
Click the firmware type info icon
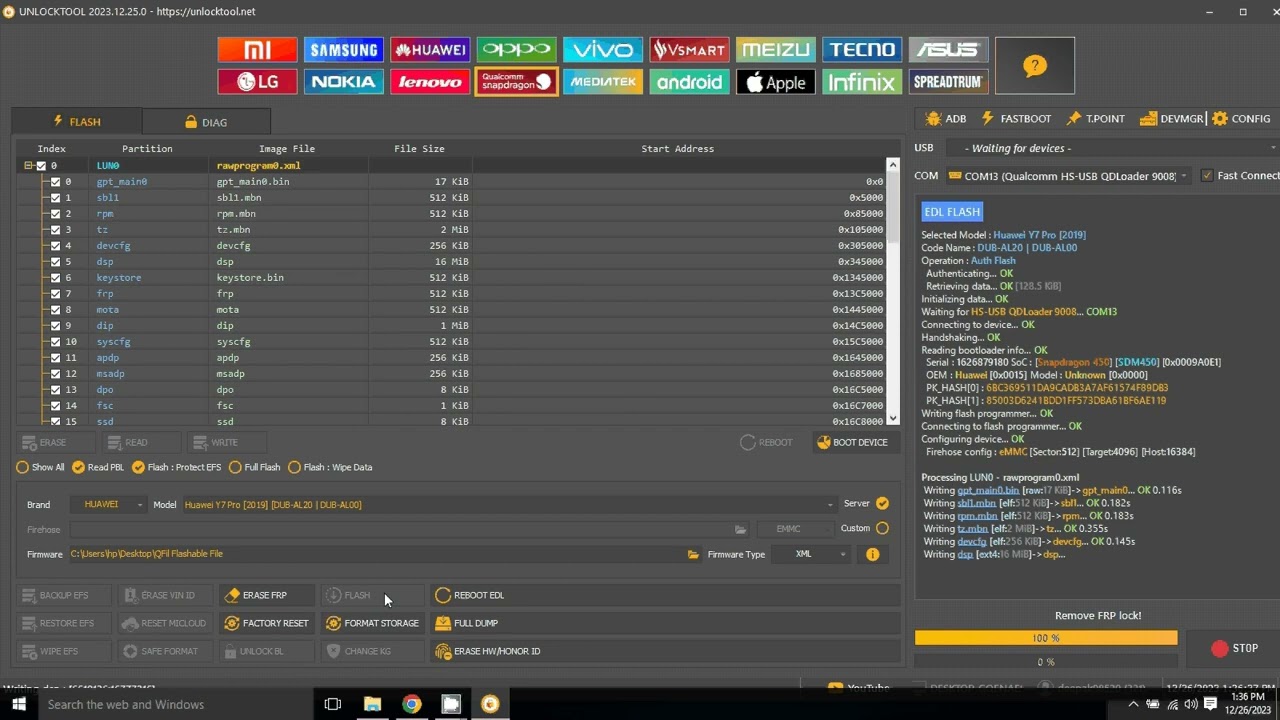pyautogui.click(x=873, y=554)
